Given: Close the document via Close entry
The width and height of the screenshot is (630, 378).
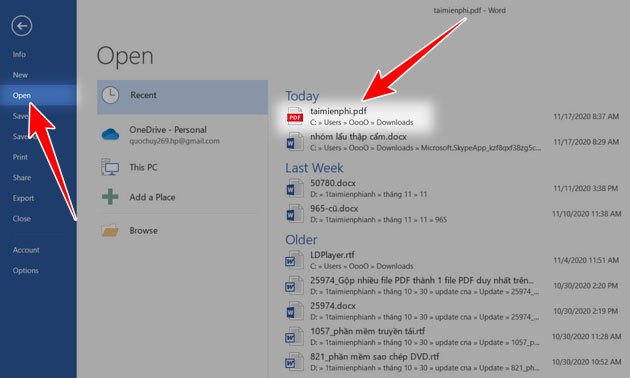Looking at the screenshot, I should [22, 219].
